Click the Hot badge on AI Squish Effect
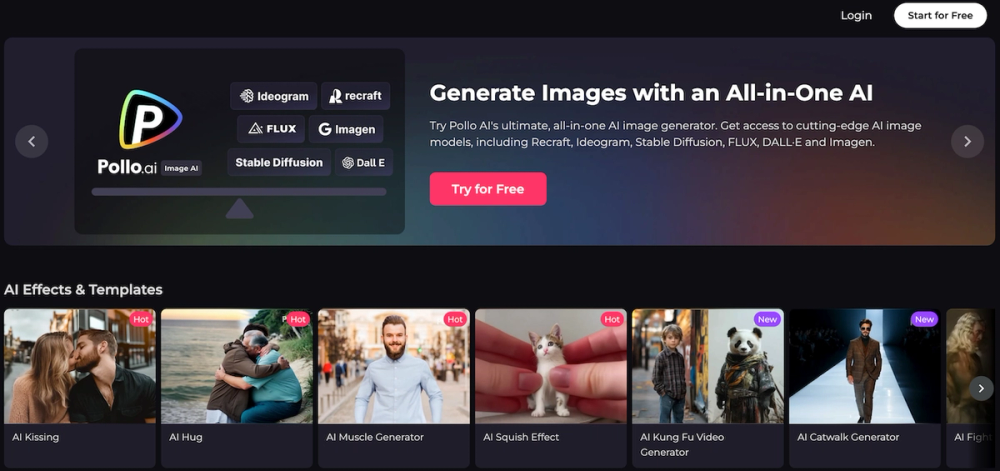 [612, 319]
